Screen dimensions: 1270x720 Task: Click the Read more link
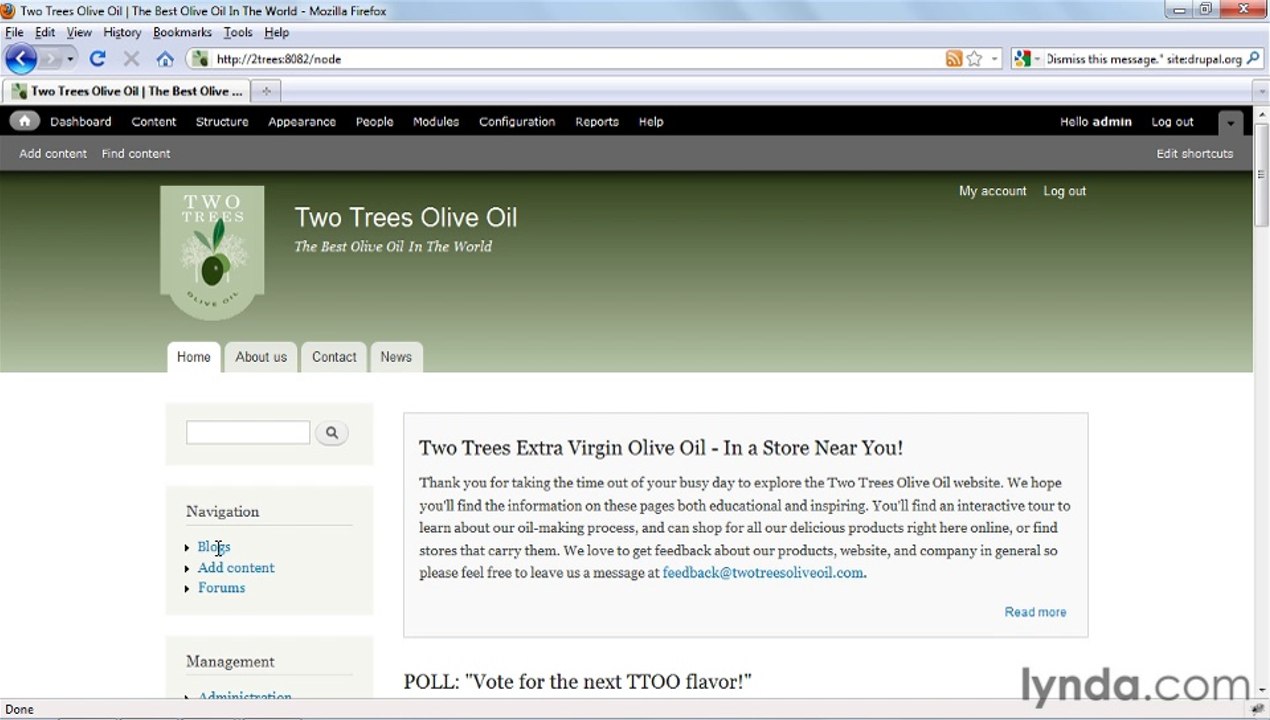click(1035, 612)
